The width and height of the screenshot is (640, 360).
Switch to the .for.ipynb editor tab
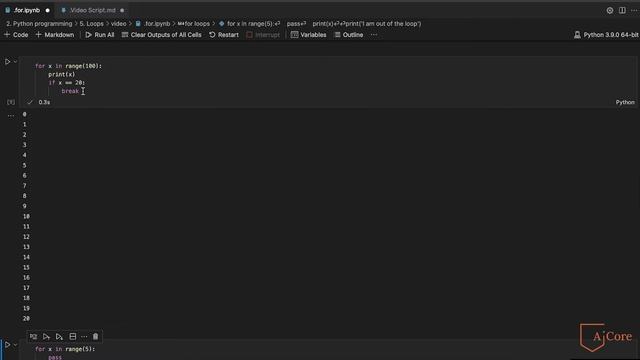point(27,10)
